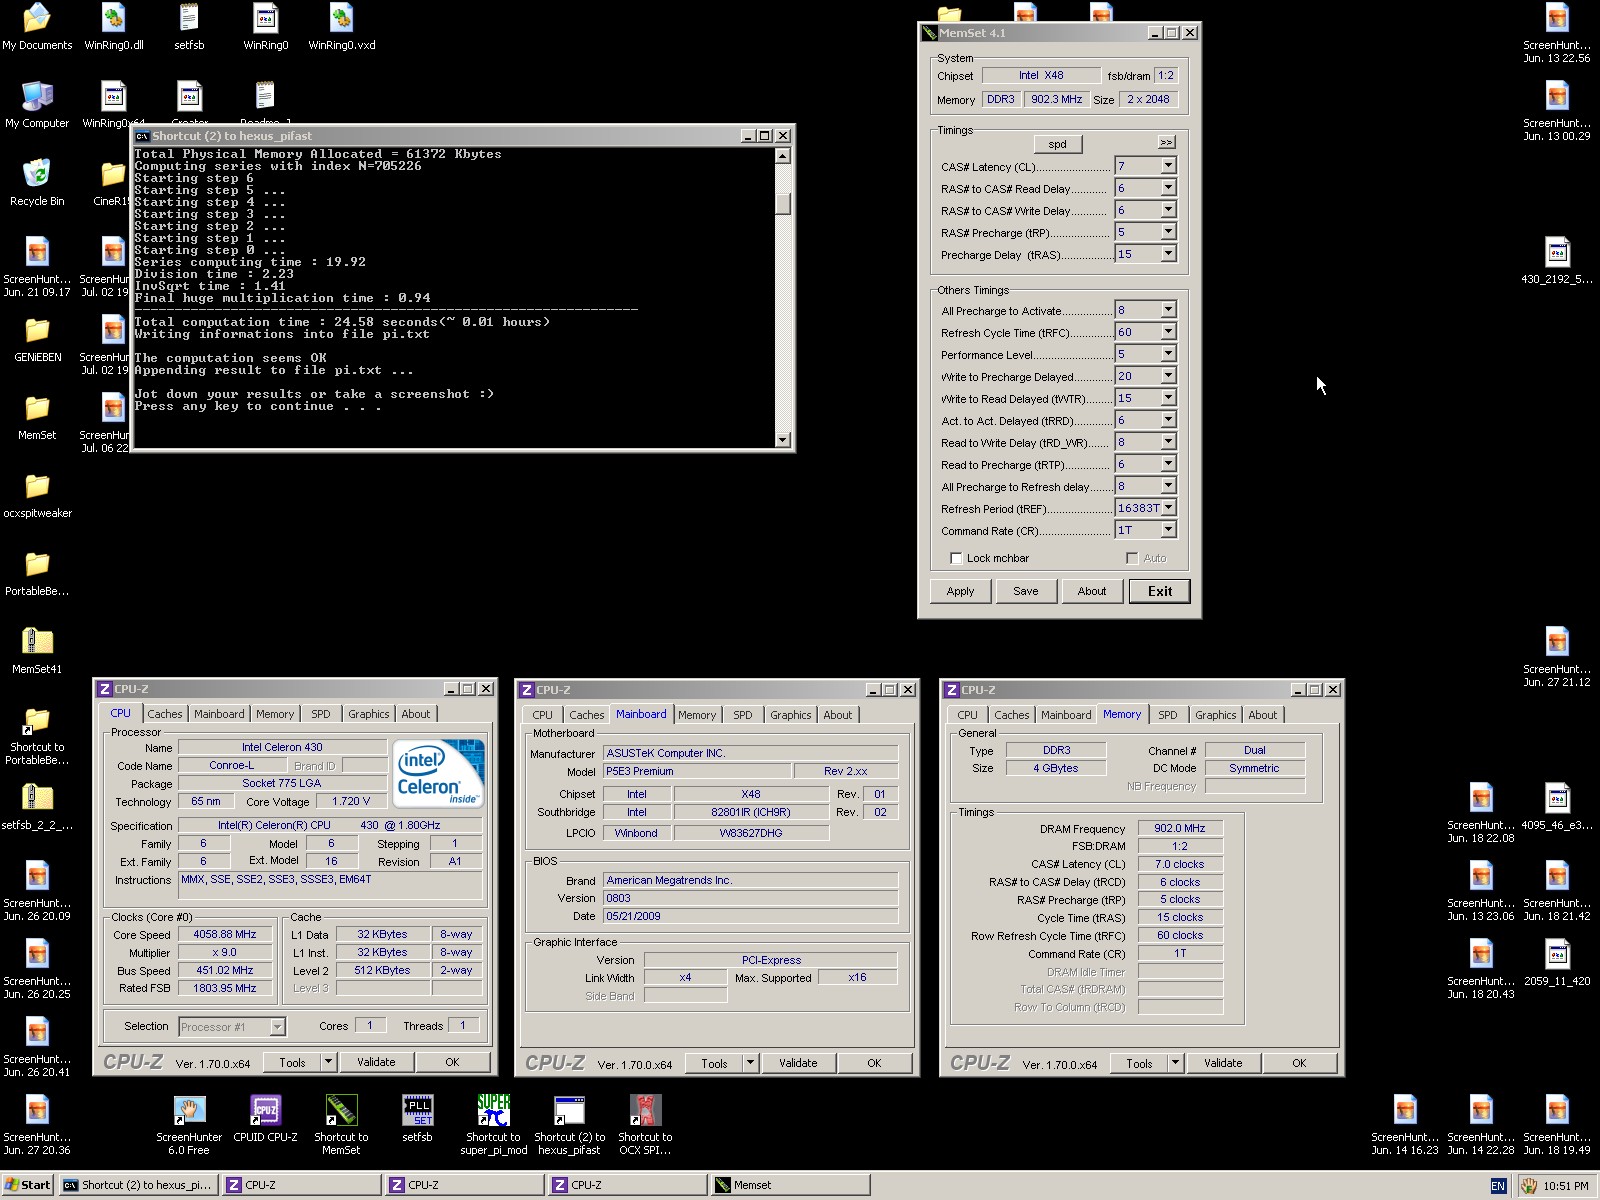
Task: Expand Precharge Delay (tRAS) dropdown
Action: pyautogui.click(x=1168, y=254)
